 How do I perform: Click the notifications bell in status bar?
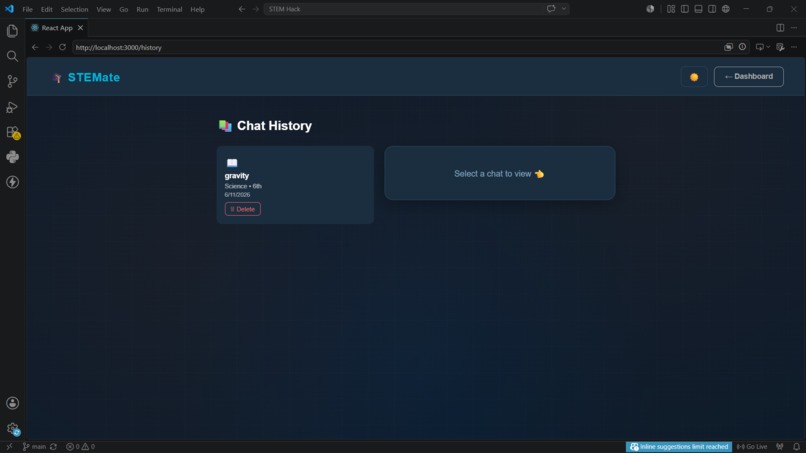click(x=796, y=447)
